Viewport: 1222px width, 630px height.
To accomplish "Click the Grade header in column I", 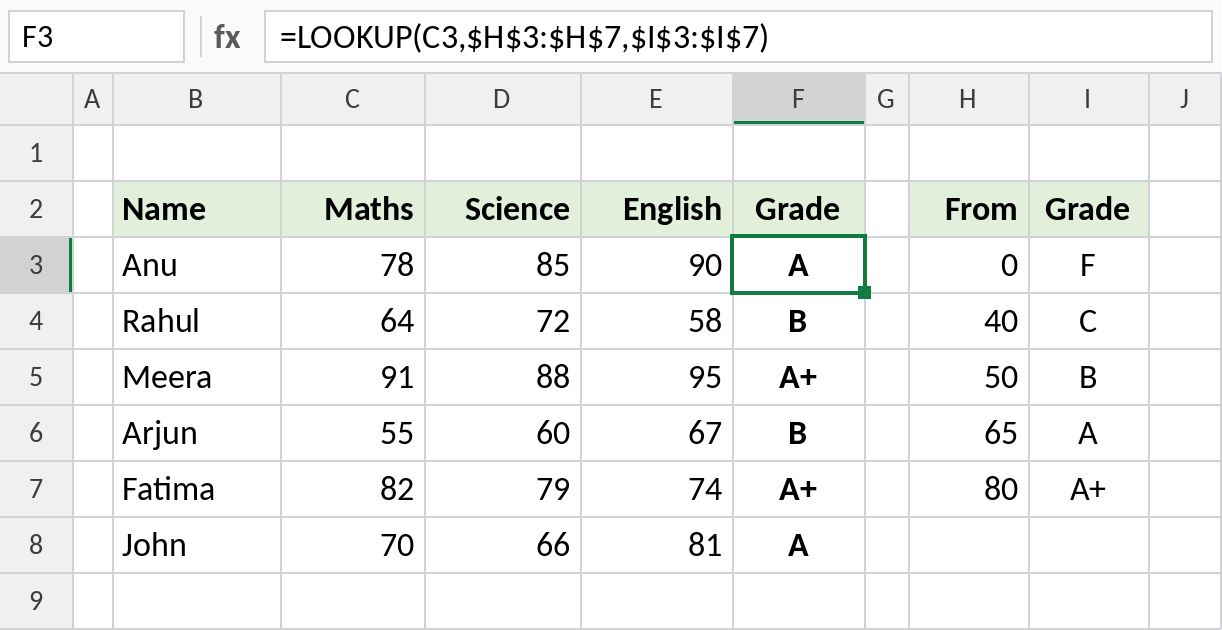I will coord(1089,209).
